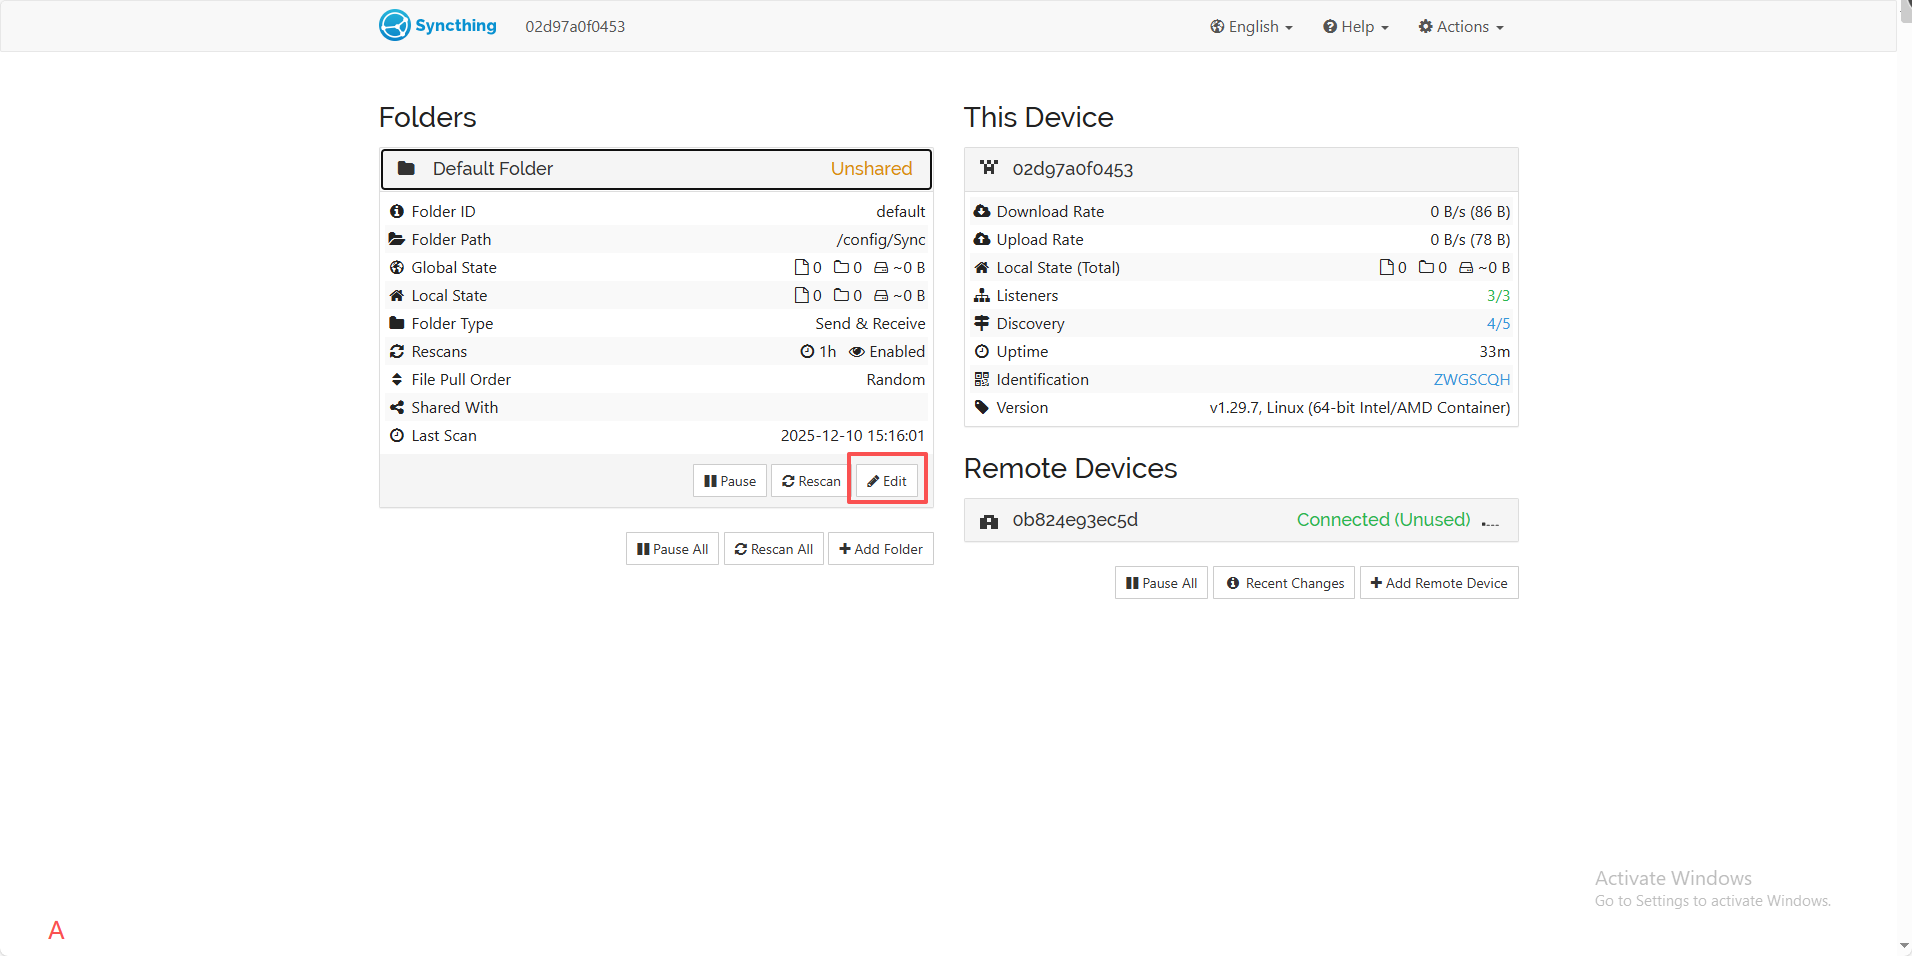The width and height of the screenshot is (1912, 956).
Task: Click the Listeners 3/3 value
Action: pos(1498,295)
